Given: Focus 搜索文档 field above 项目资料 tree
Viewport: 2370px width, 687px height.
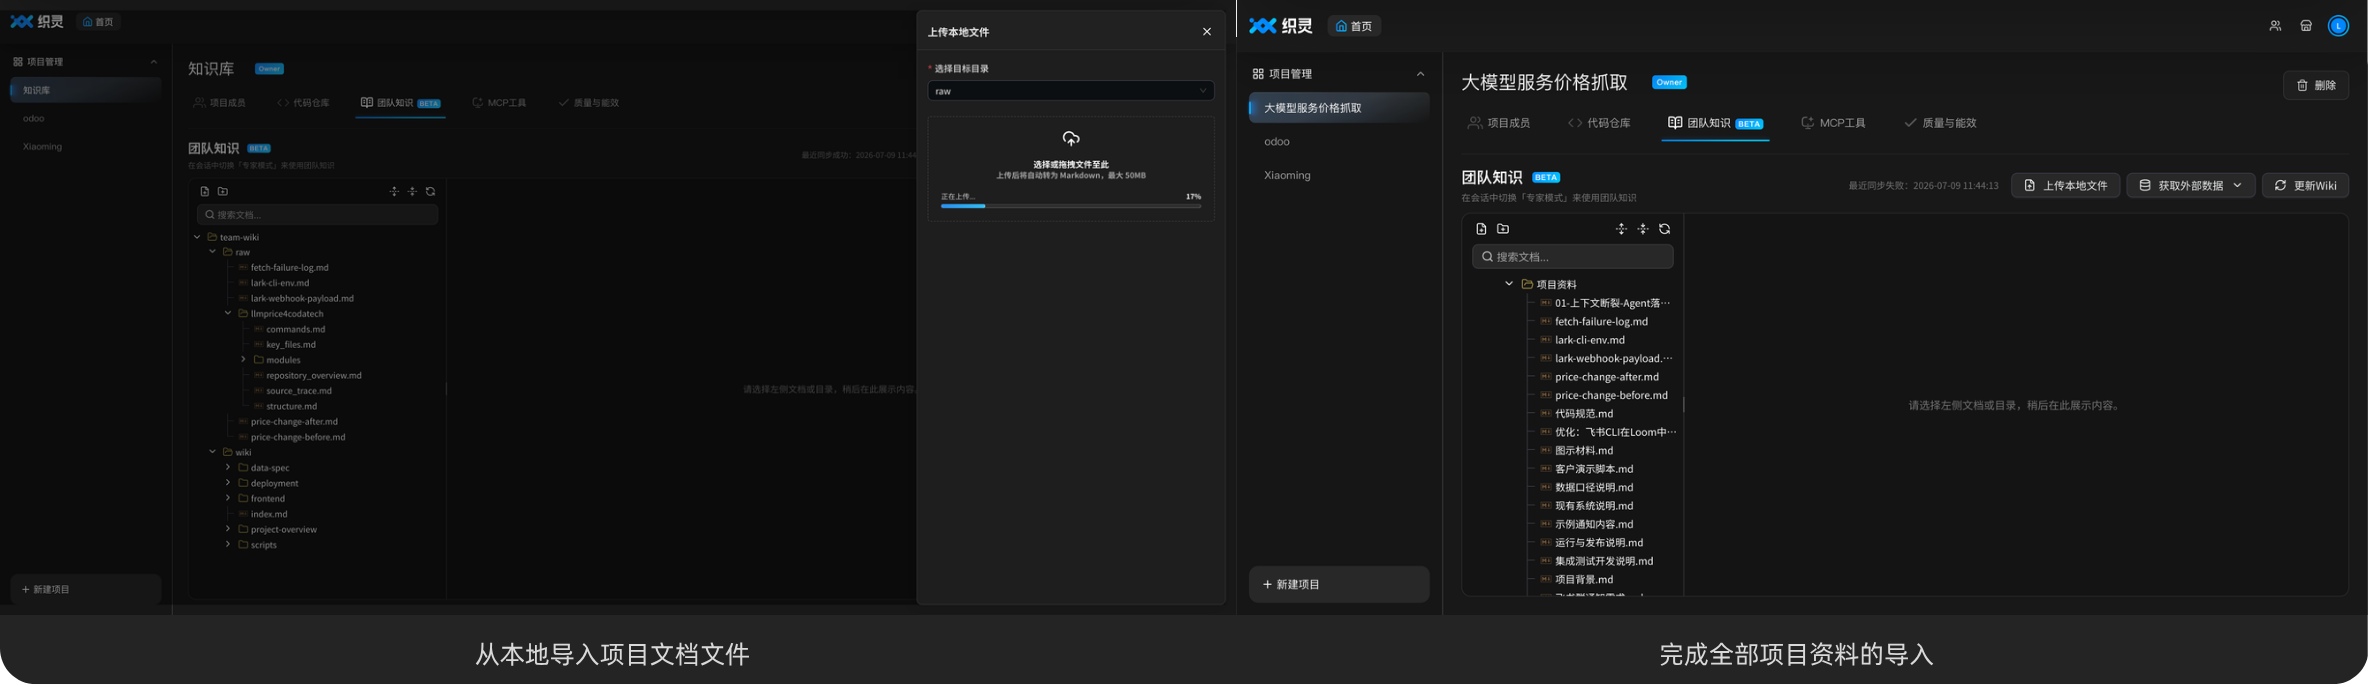Looking at the screenshot, I should [1572, 257].
